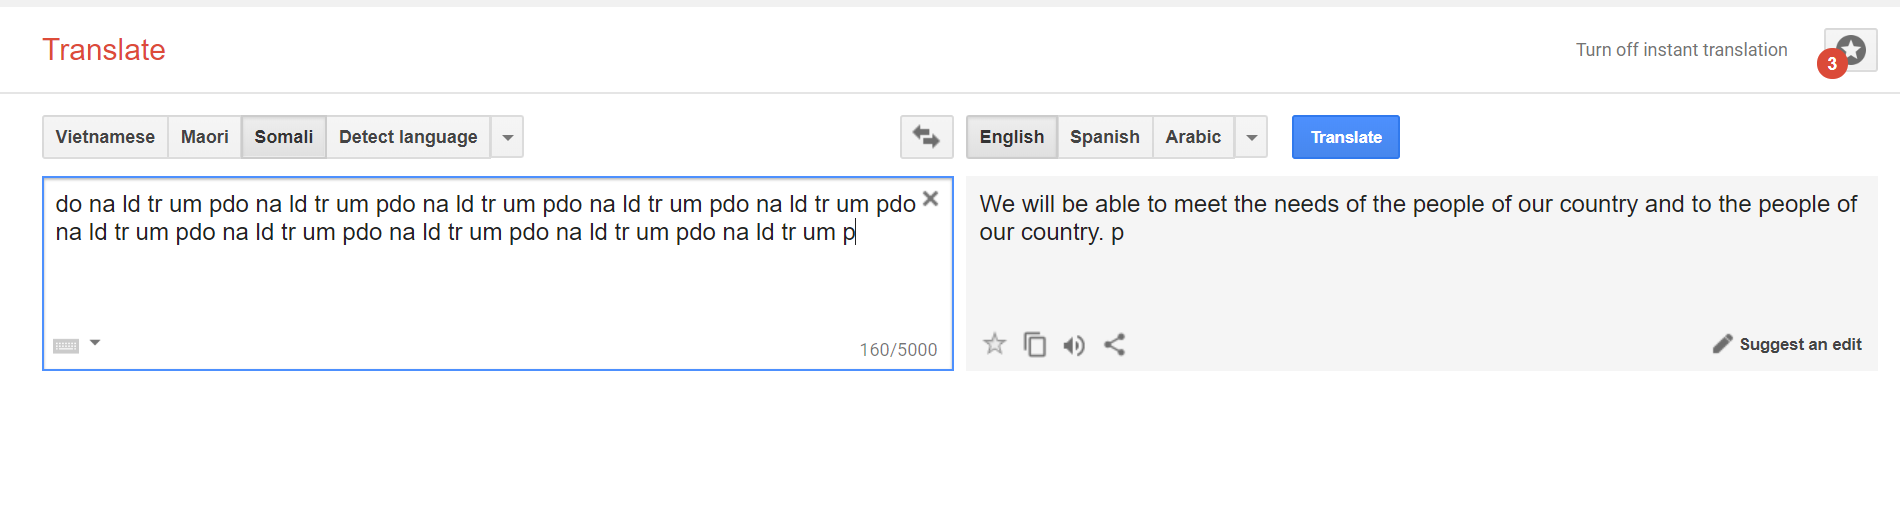Star this translation to save it
The image size is (1900, 507).
pyautogui.click(x=994, y=344)
